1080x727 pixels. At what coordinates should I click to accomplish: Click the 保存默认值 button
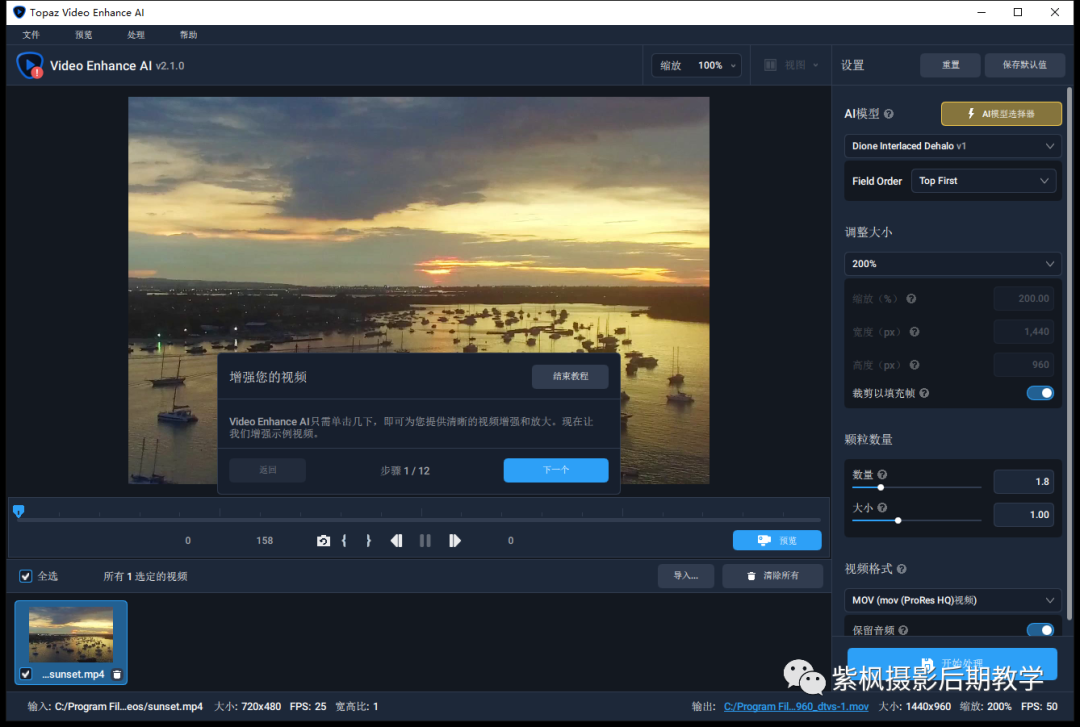[x=1024, y=65]
